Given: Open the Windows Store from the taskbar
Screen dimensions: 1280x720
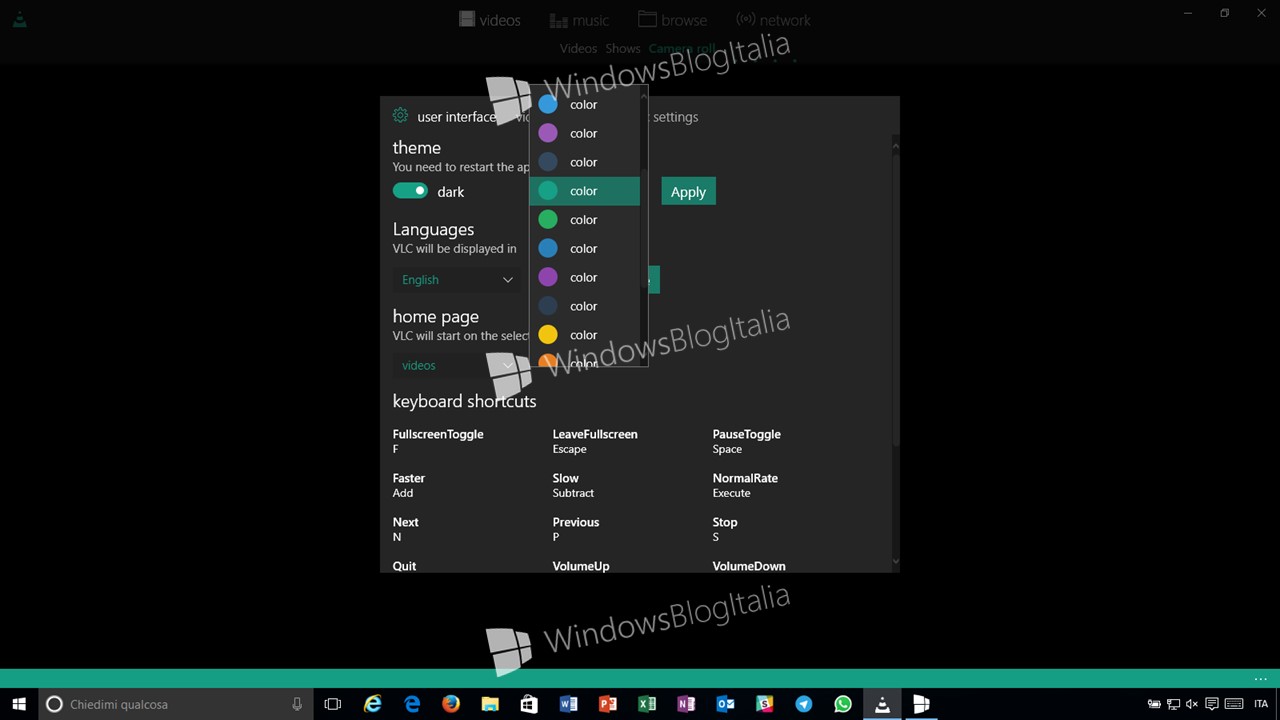Looking at the screenshot, I should (x=529, y=704).
